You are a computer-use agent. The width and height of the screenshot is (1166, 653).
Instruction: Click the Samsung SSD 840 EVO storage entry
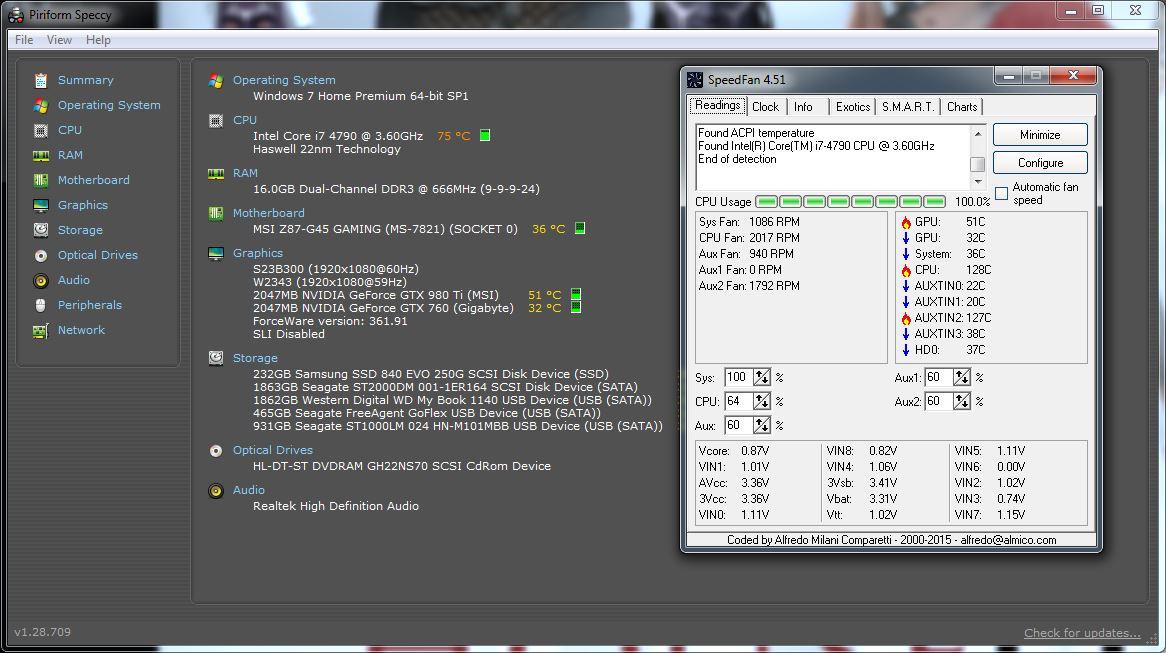(431, 374)
